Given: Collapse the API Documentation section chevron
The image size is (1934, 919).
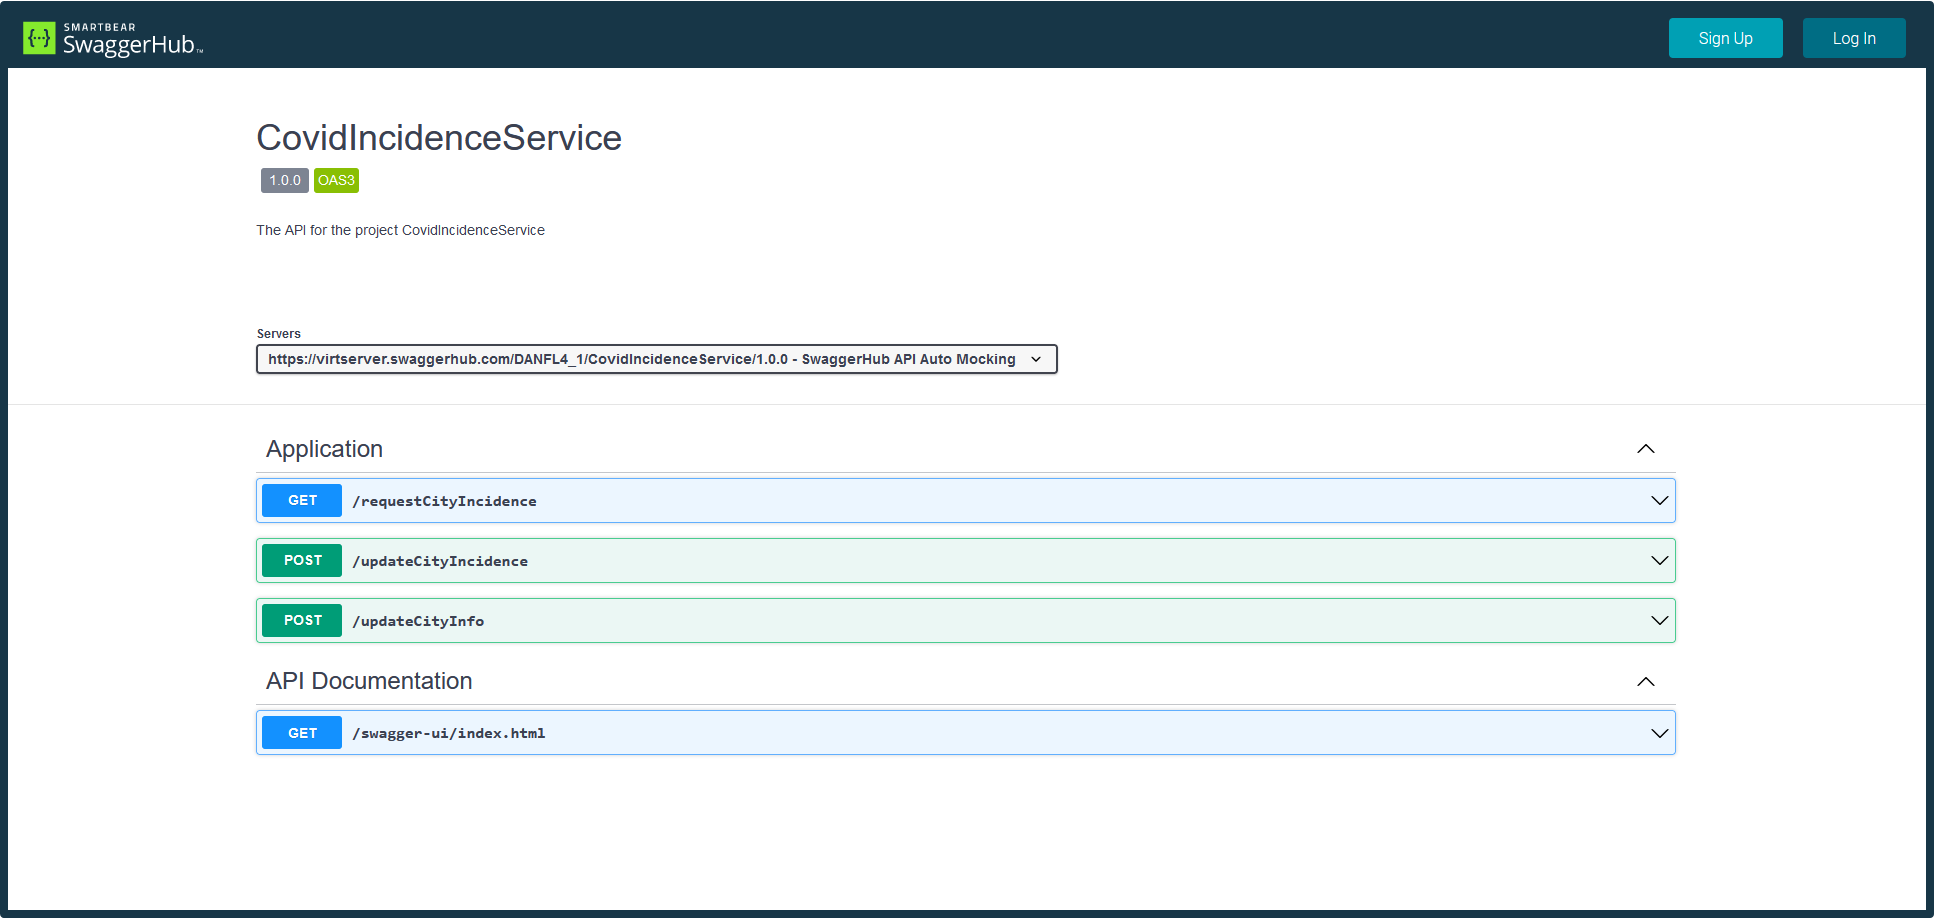Looking at the screenshot, I should (1646, 681).
